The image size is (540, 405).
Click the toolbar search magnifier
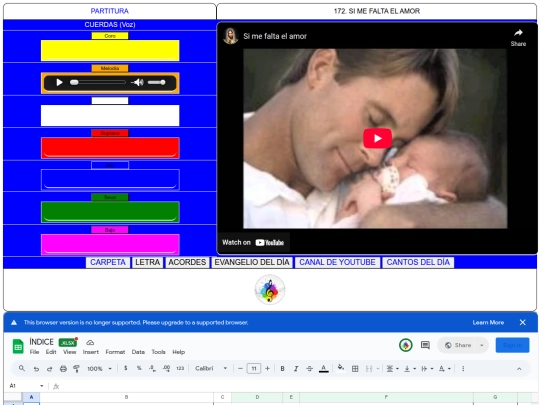[22, 368]
